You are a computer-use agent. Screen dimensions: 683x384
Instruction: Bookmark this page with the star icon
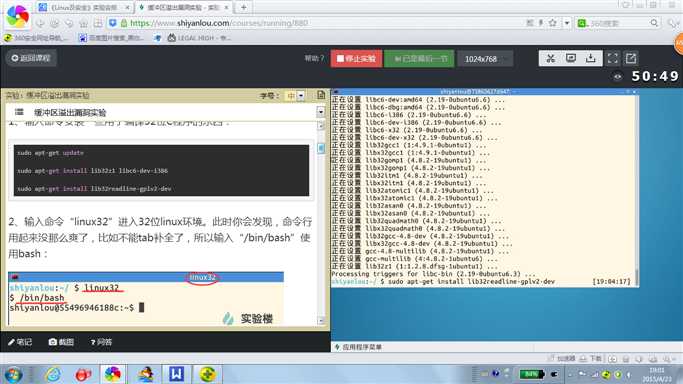click(552, 23)
